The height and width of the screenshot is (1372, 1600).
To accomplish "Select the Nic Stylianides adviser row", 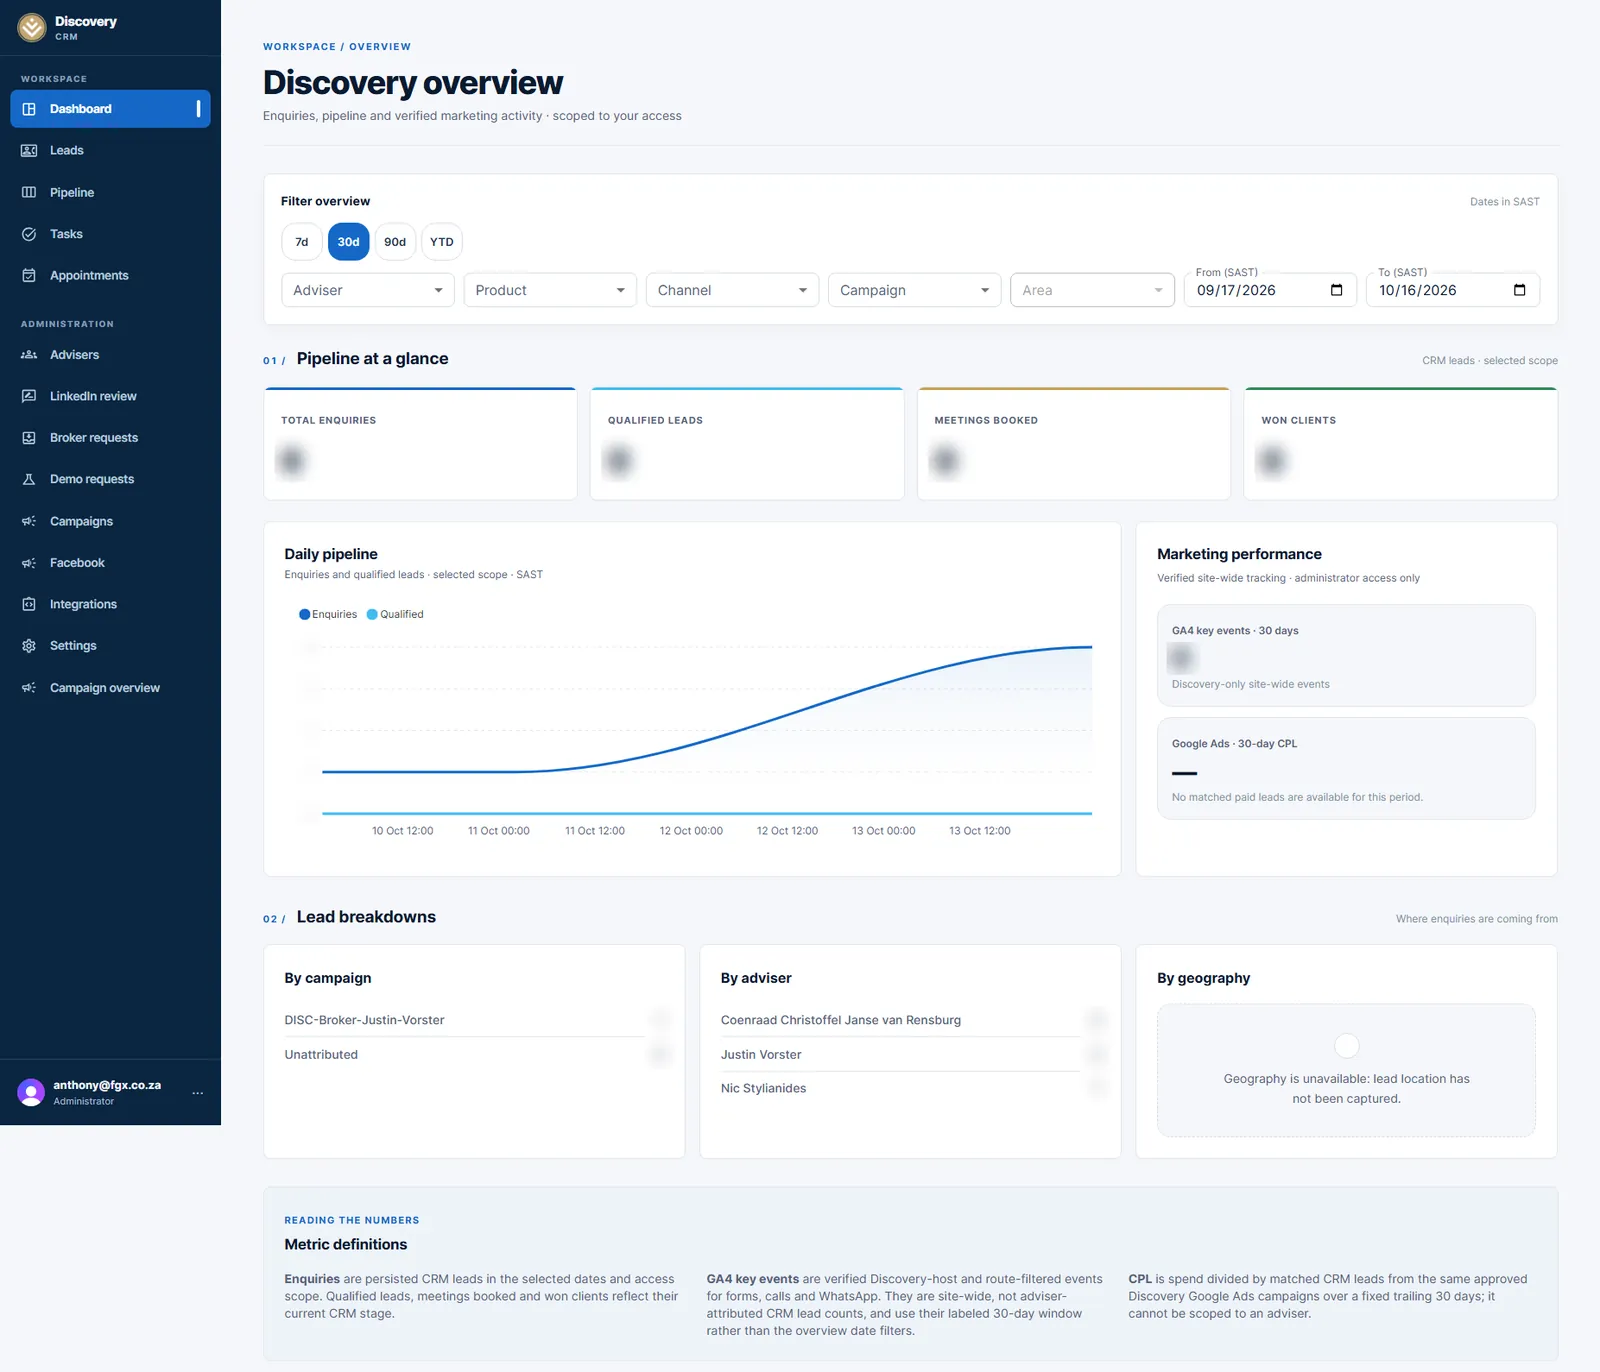I will 912,1088.
